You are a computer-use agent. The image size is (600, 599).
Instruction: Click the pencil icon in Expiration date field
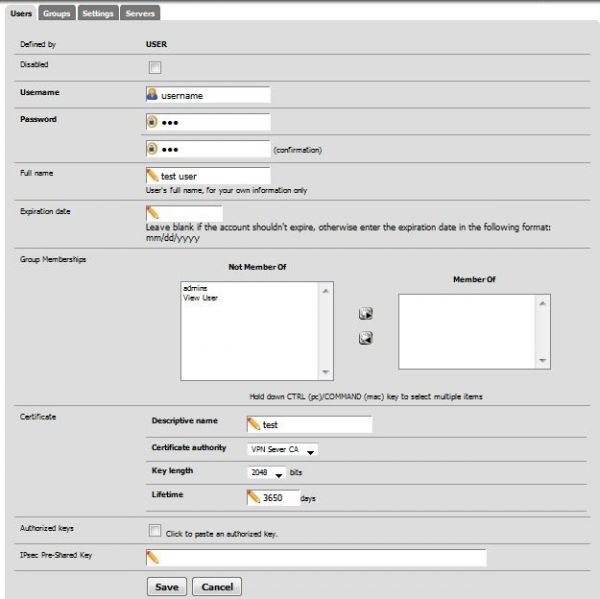(x=152, y=212)
